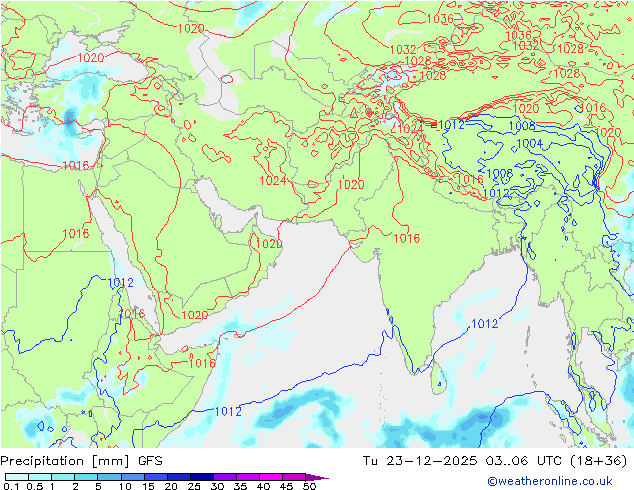Click the 1–2 mm legend swatch
The image size is (634, 490).
point(63,477)
